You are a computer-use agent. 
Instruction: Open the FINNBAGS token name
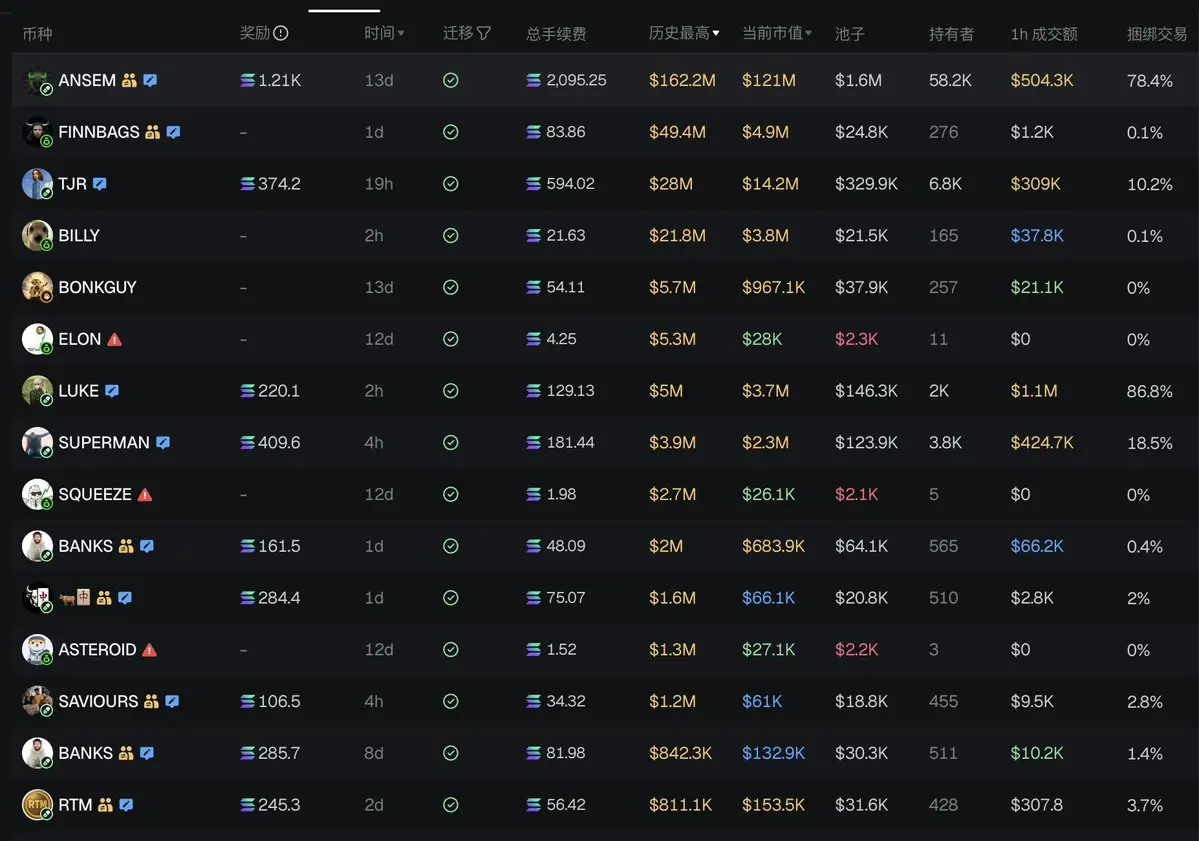(99, 132)
